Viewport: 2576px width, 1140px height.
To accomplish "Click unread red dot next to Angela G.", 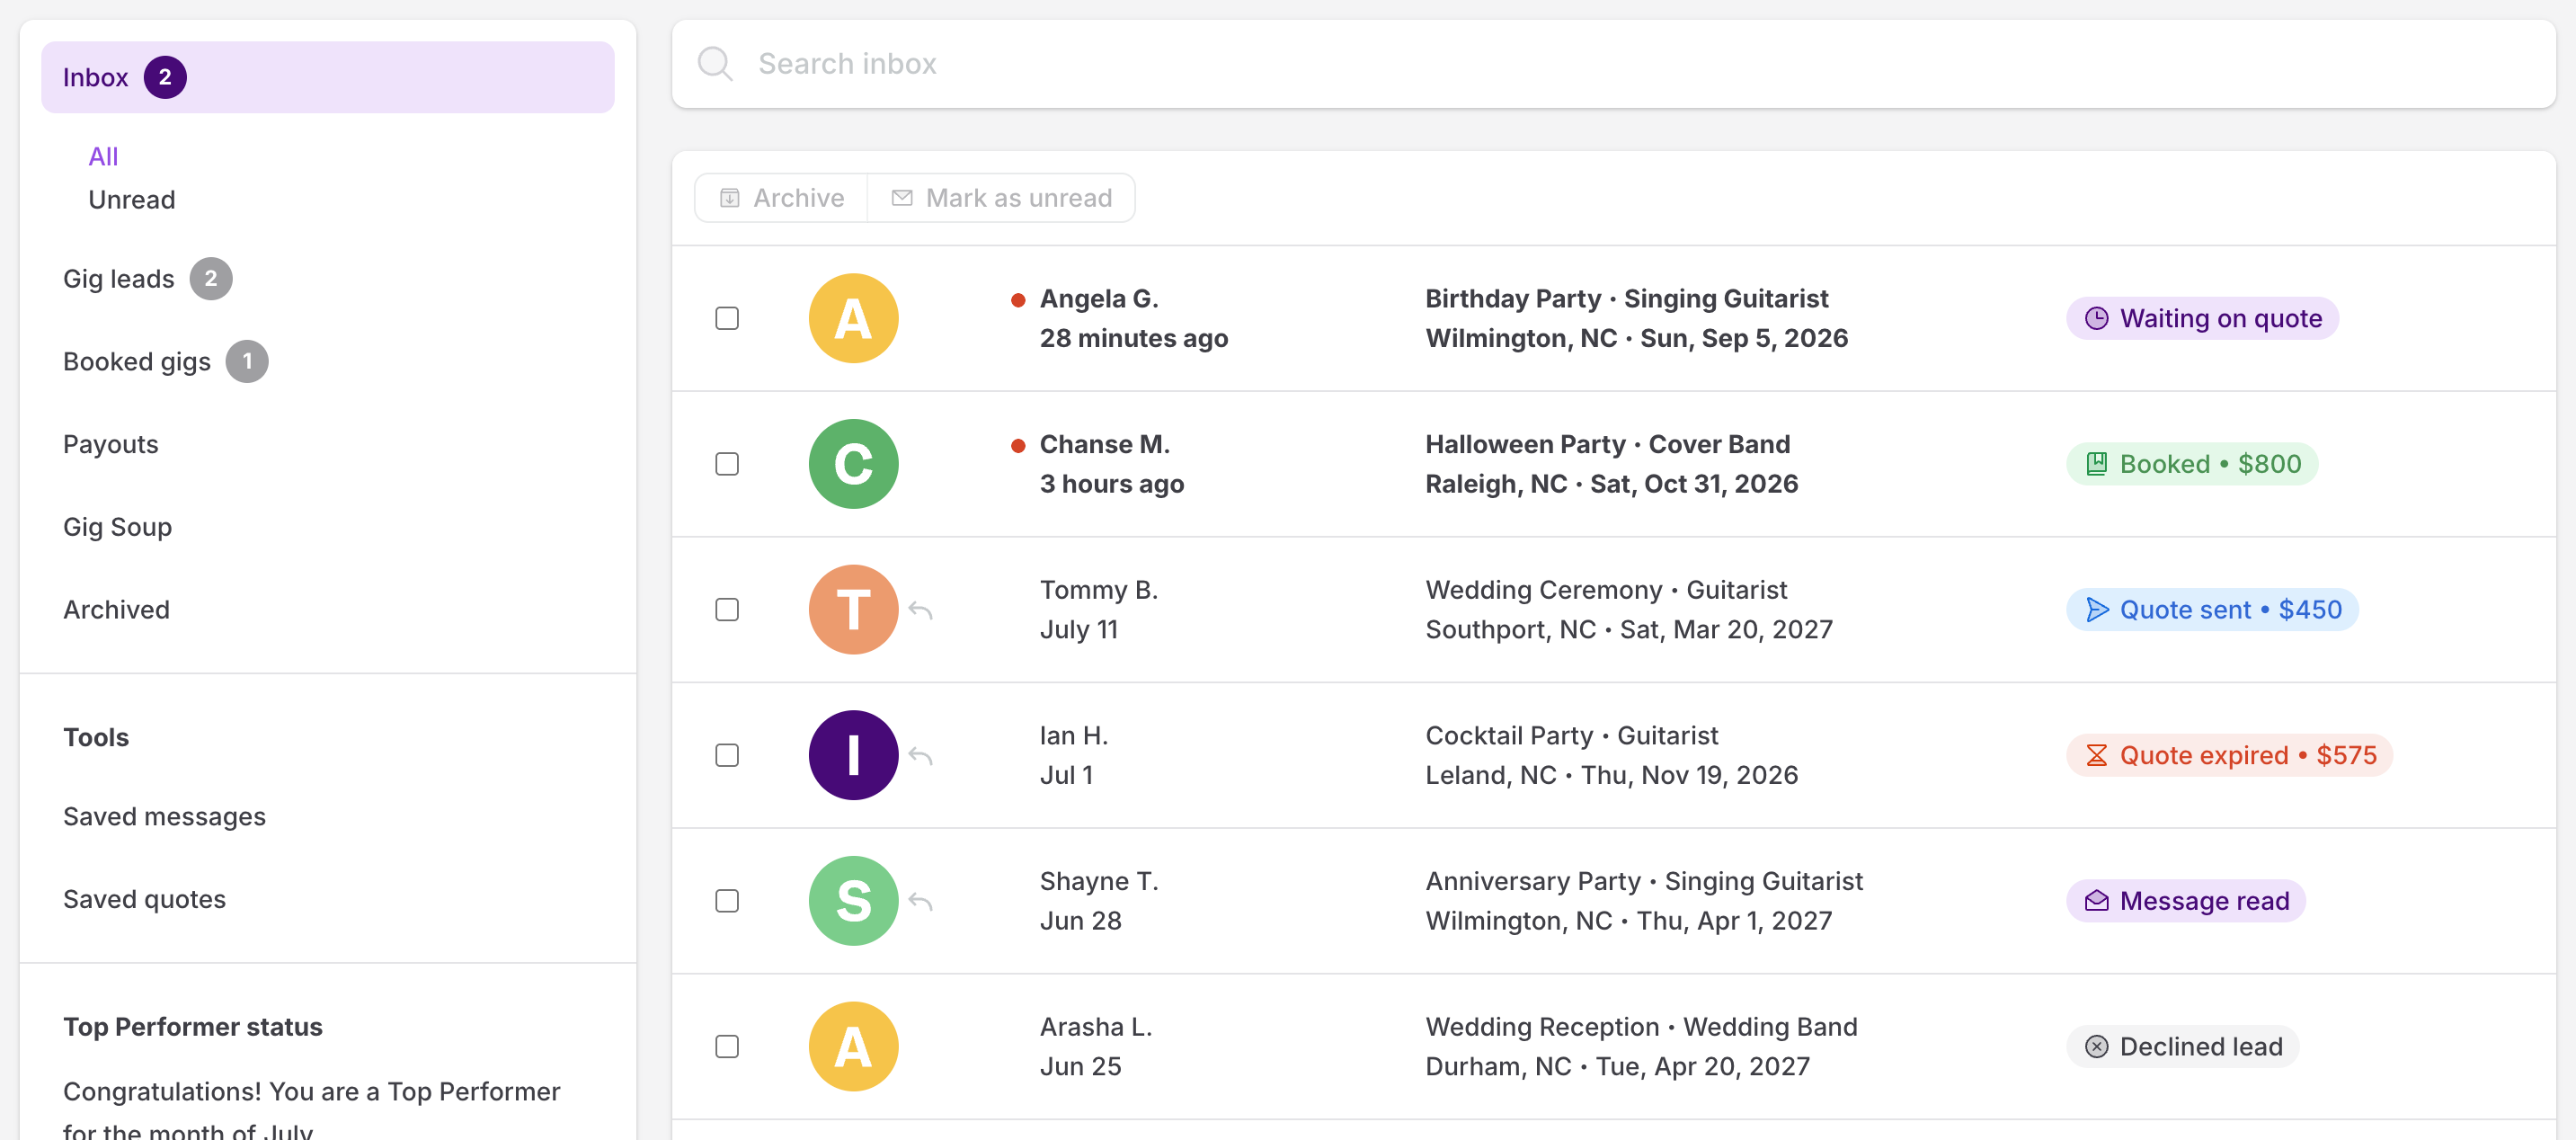I will click(x=1017, y=300).
